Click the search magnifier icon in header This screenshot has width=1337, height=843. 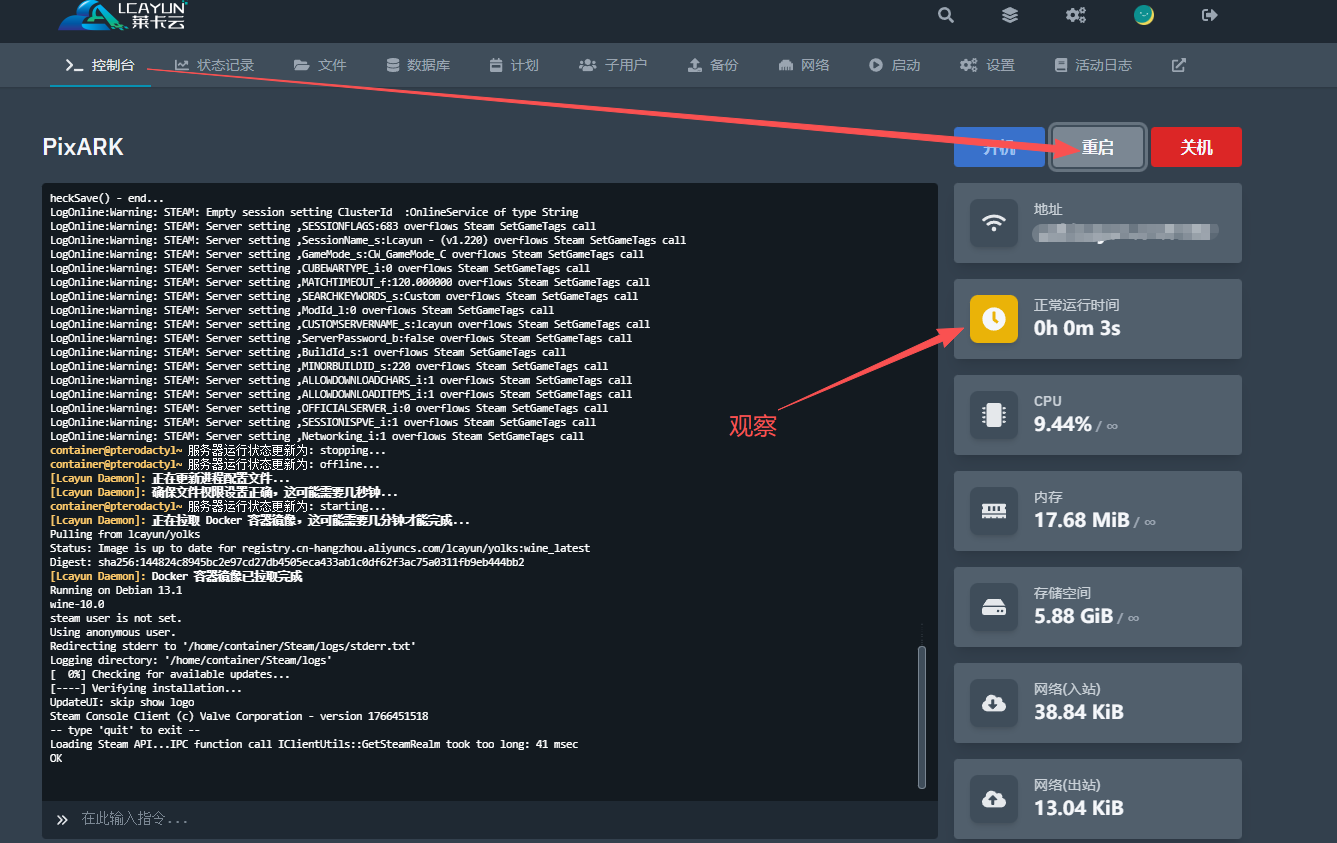tap(945, 15)
